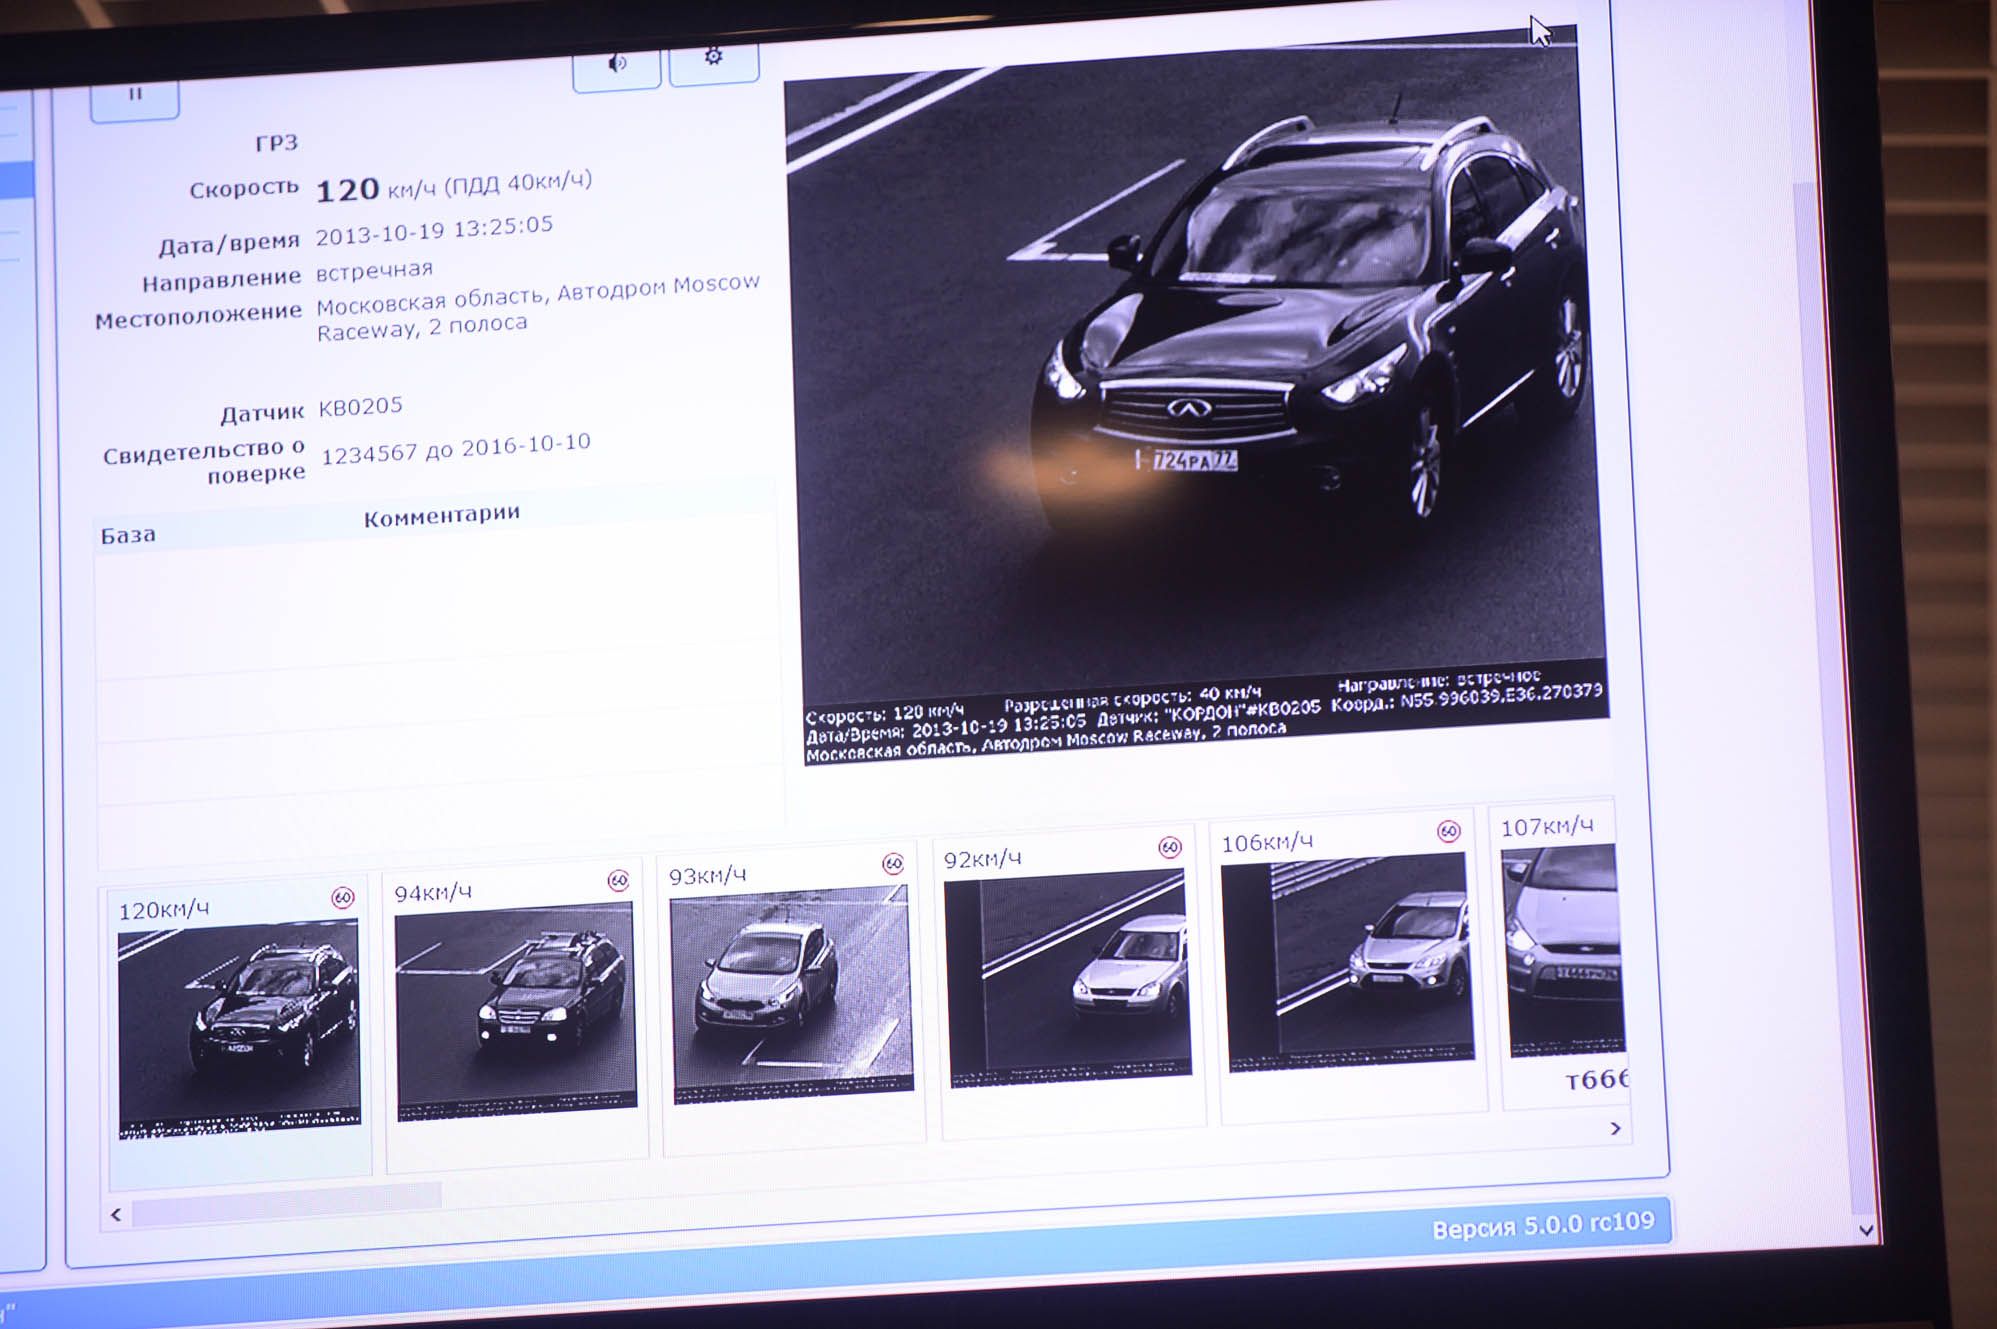Click the horizontal thumbnail scrollbar handle

click(x=287, y=1204)
